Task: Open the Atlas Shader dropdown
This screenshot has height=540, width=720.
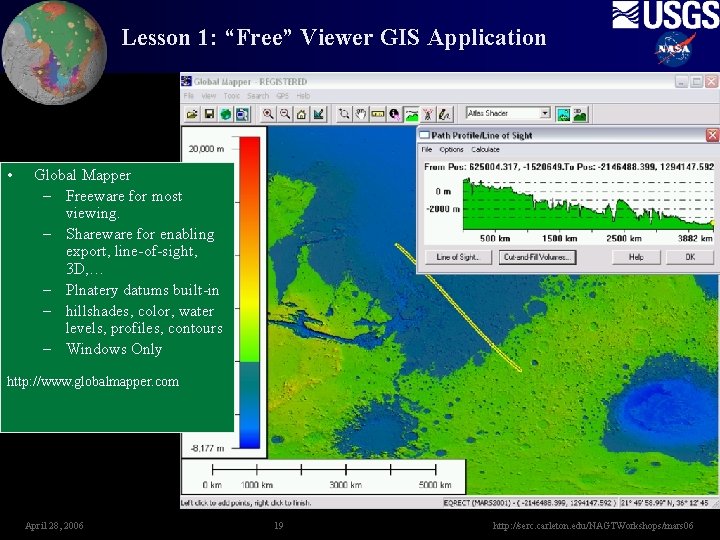Action: 545,112
